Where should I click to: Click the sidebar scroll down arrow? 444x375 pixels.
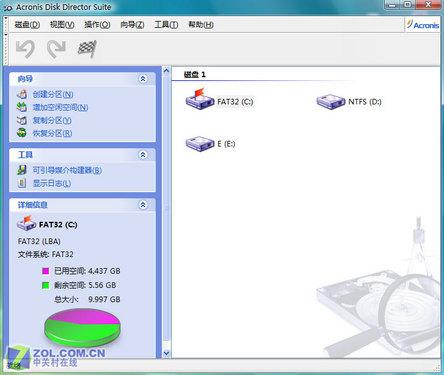click(x=166, y=353)
